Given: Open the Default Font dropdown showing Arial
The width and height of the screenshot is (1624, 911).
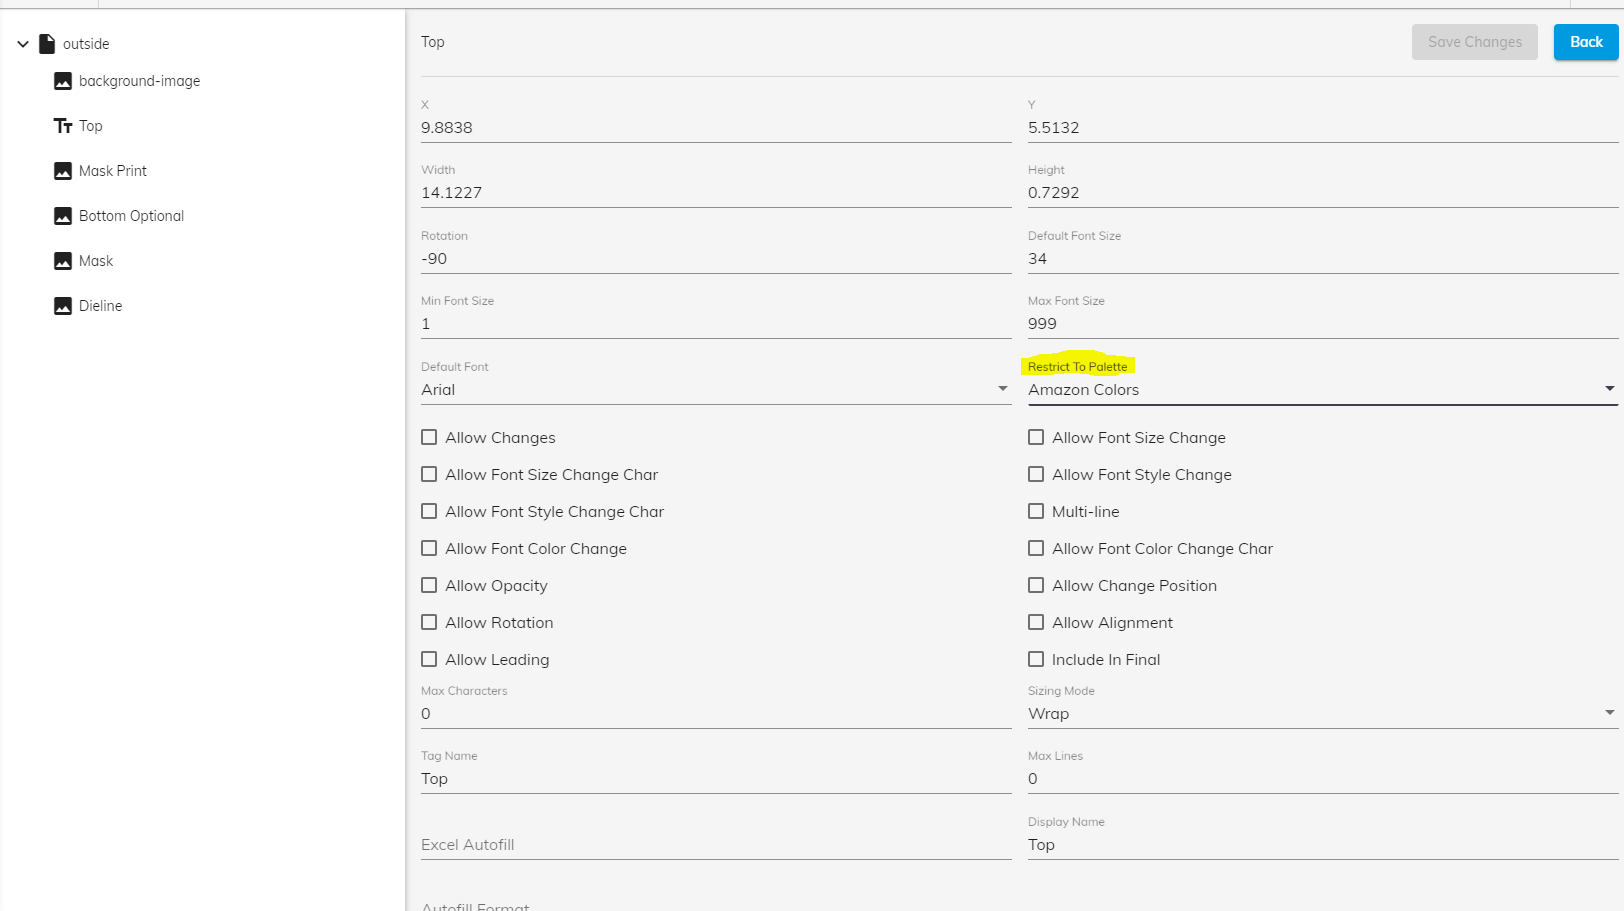Looking at the screenshot, I should [716, 390].
